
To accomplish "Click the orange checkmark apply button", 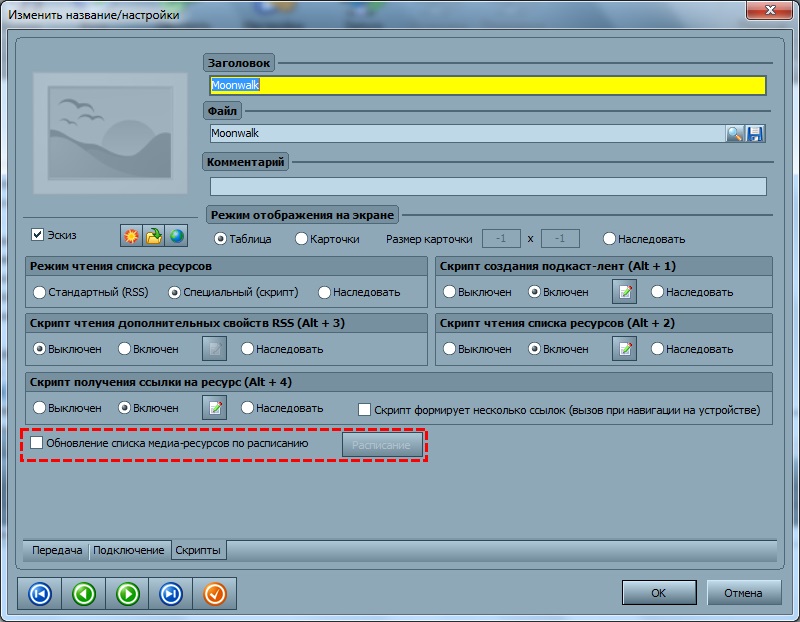I will 215,594.
